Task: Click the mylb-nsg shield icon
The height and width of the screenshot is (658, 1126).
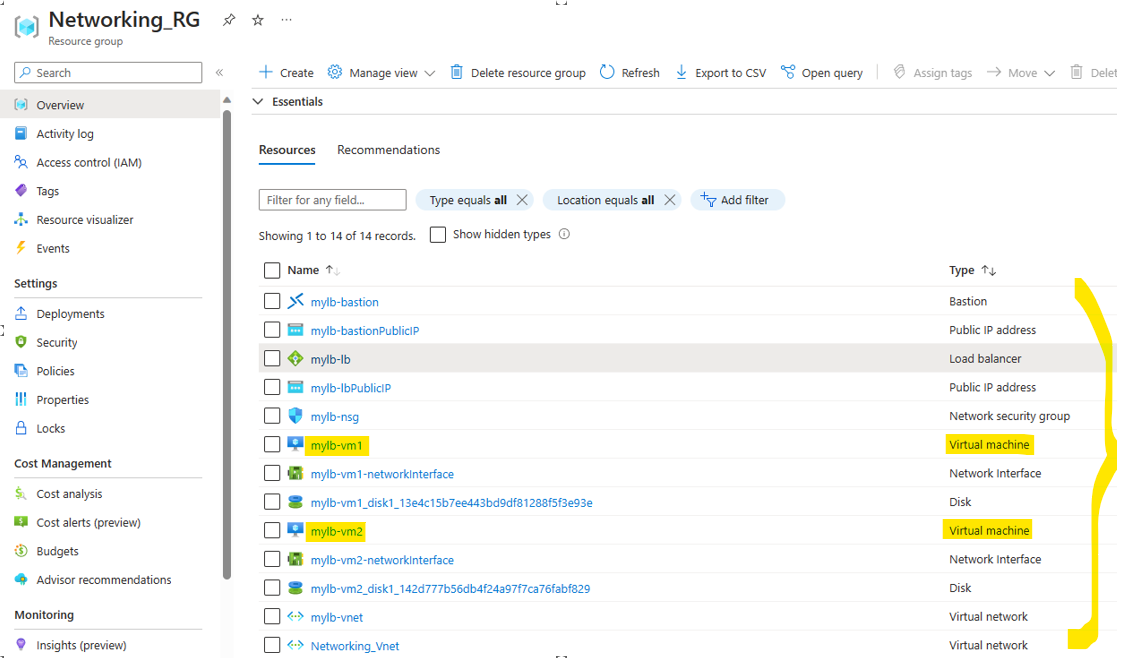Action: (295, 416)
